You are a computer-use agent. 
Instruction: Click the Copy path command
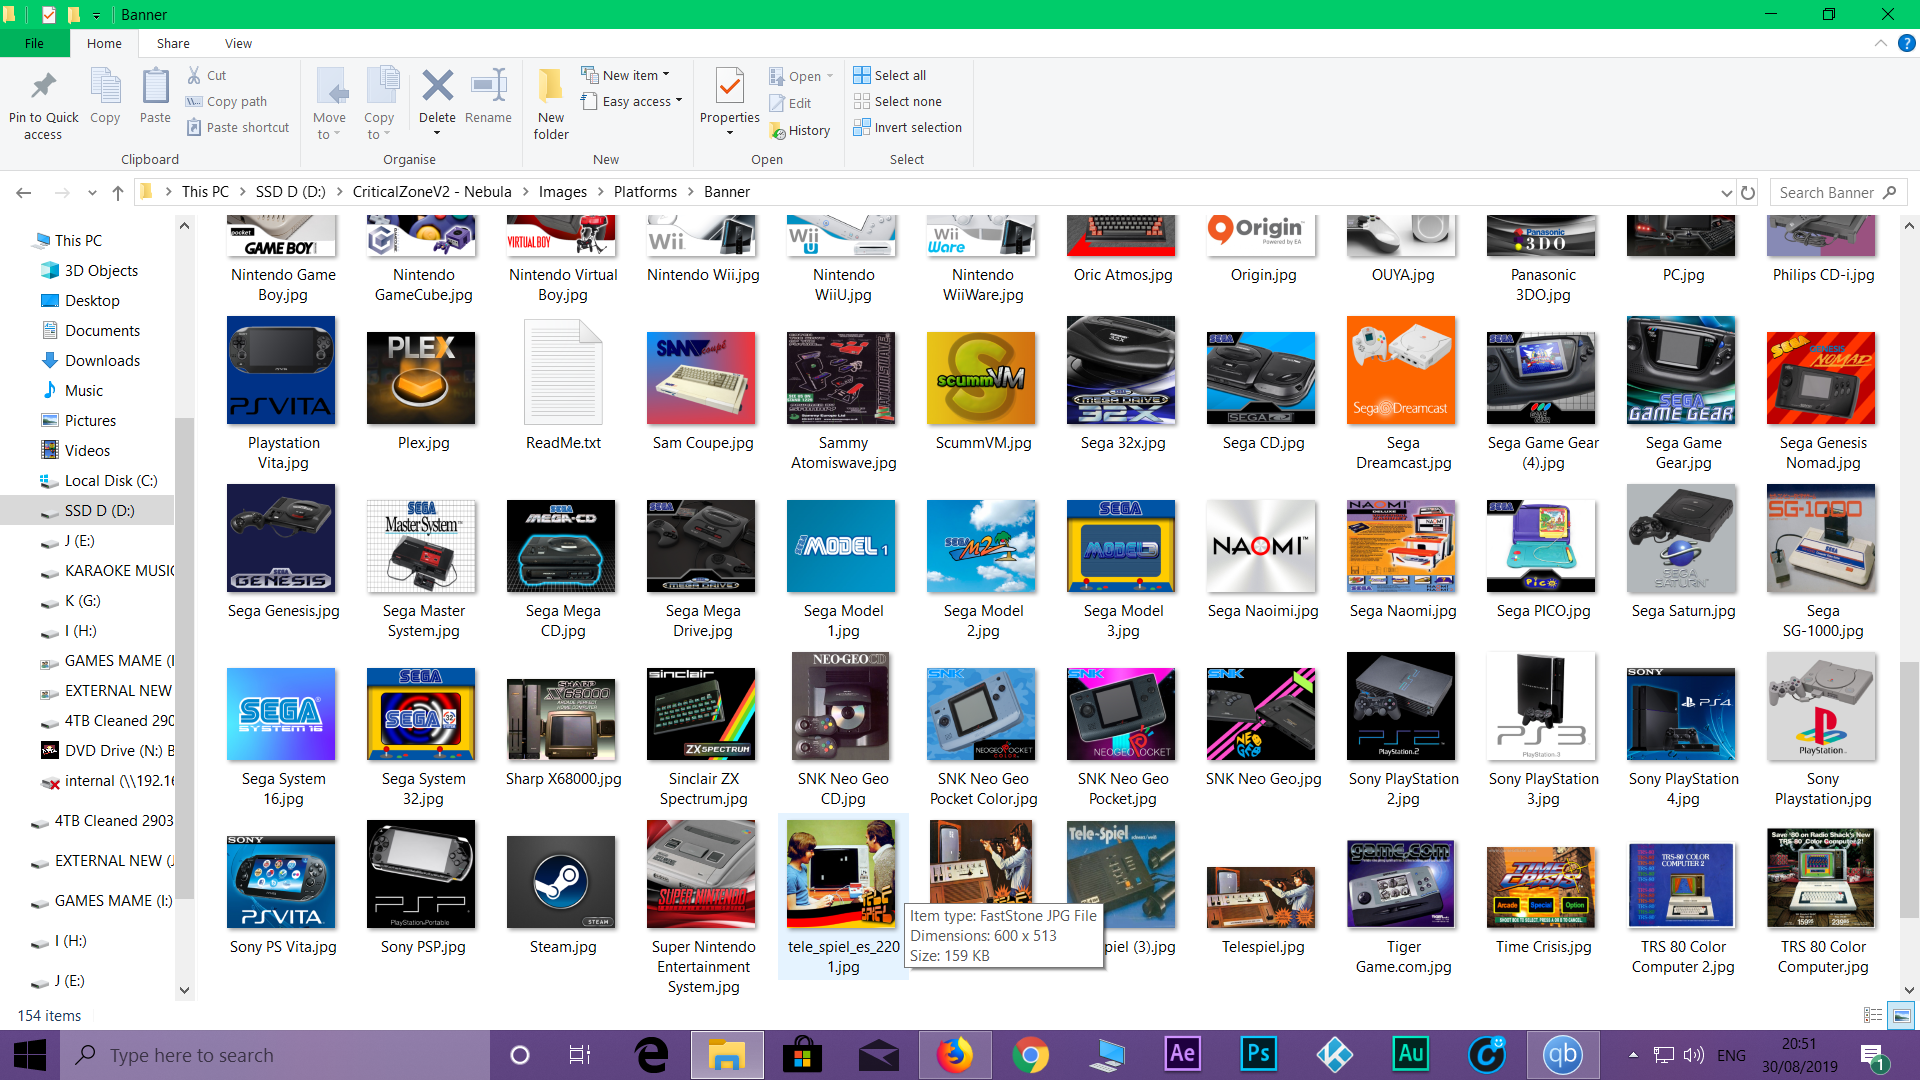[x=226, y=101]
